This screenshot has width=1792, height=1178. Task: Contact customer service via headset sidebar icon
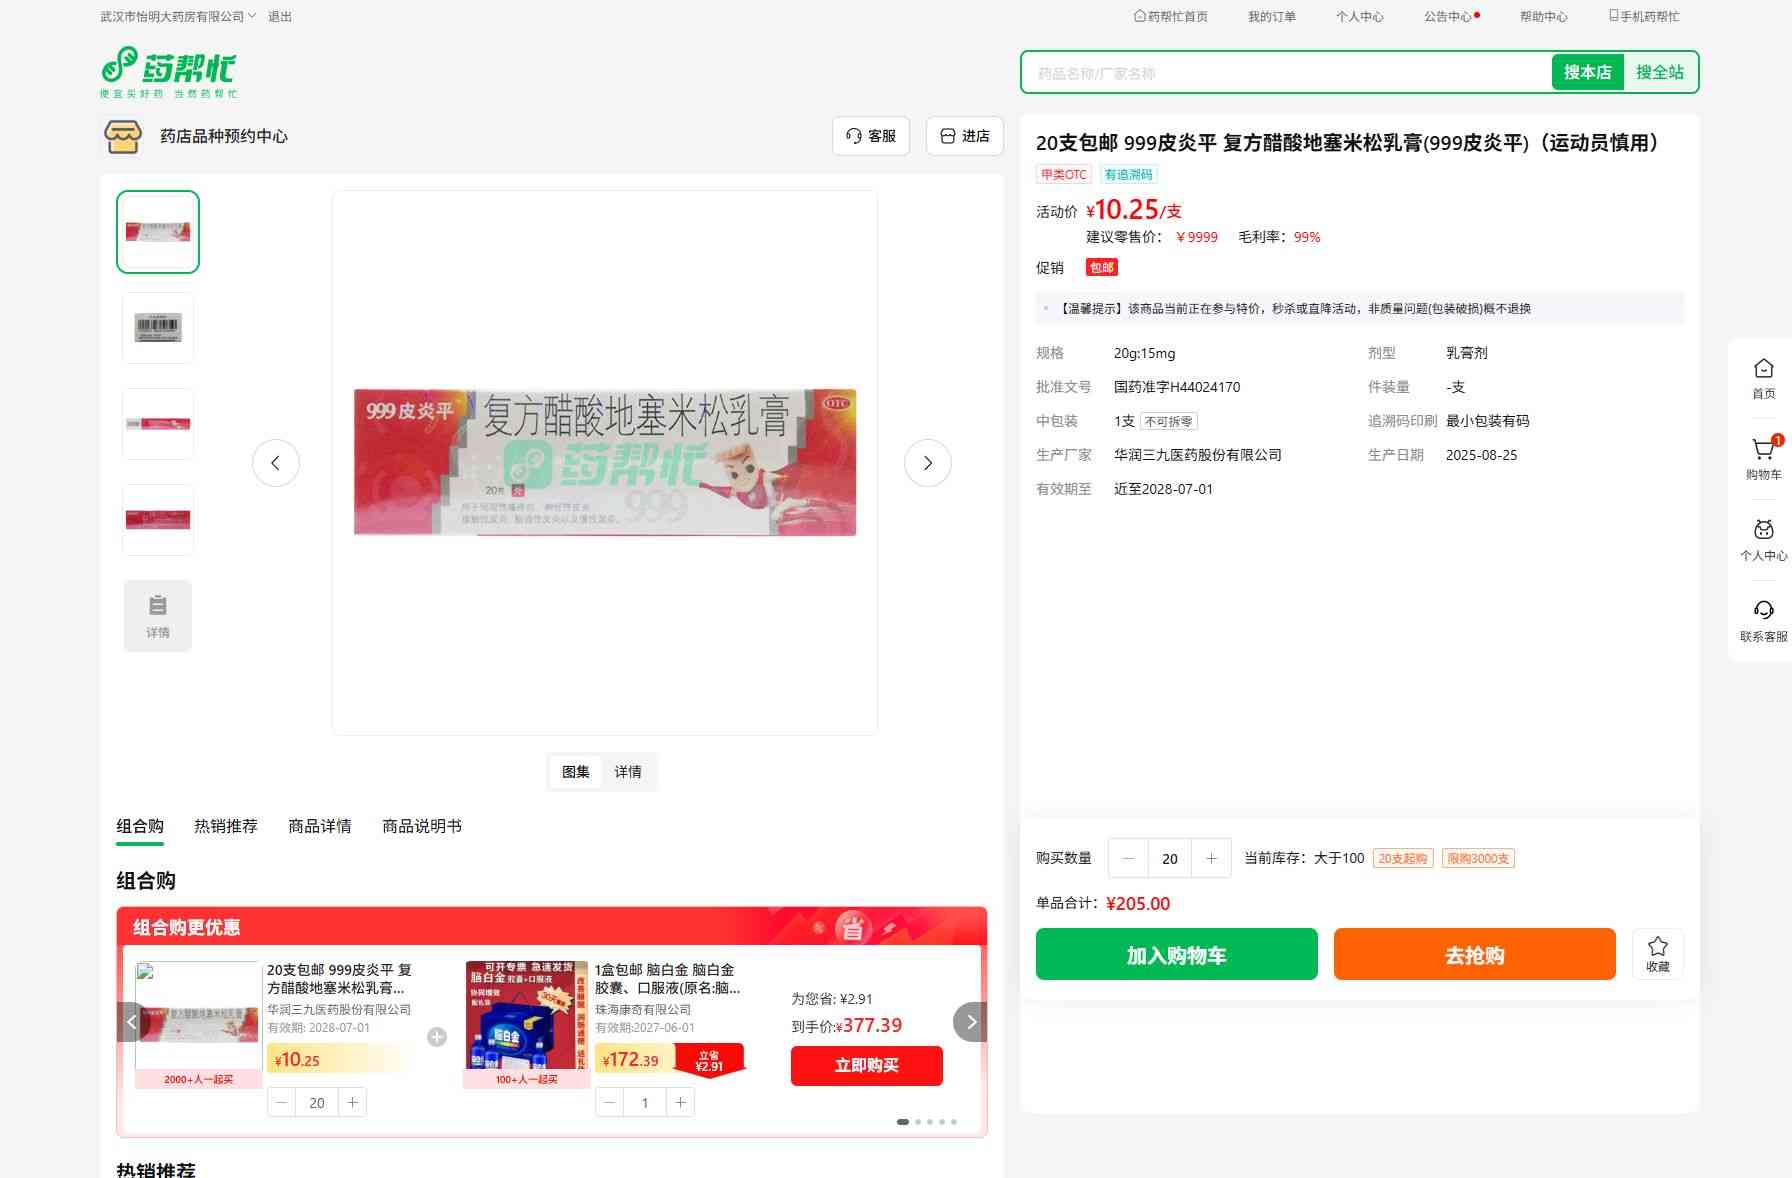click(x=1763, y=612)
